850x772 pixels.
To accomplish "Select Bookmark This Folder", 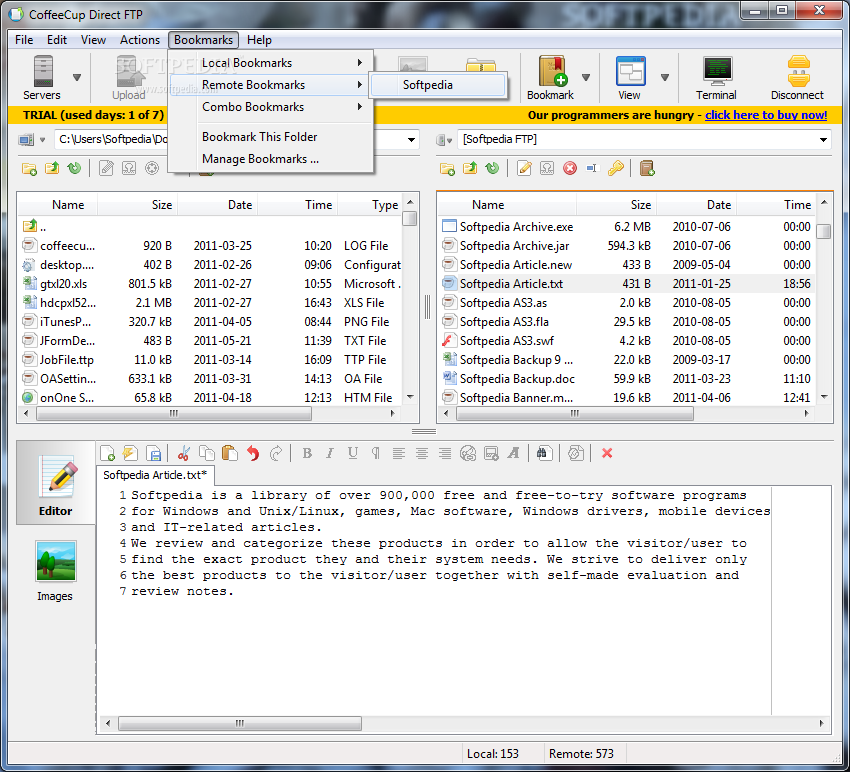I will tap(271, 137).
